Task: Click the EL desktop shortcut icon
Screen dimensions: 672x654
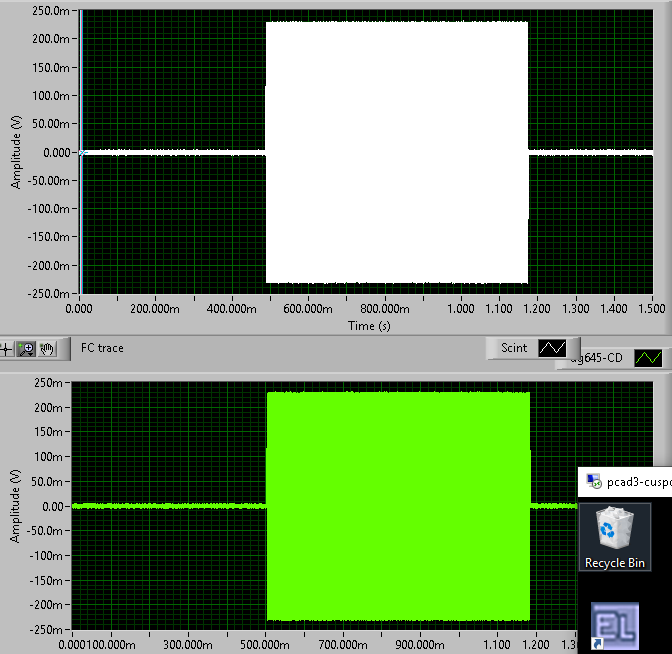Action: (x=615, y=625)
